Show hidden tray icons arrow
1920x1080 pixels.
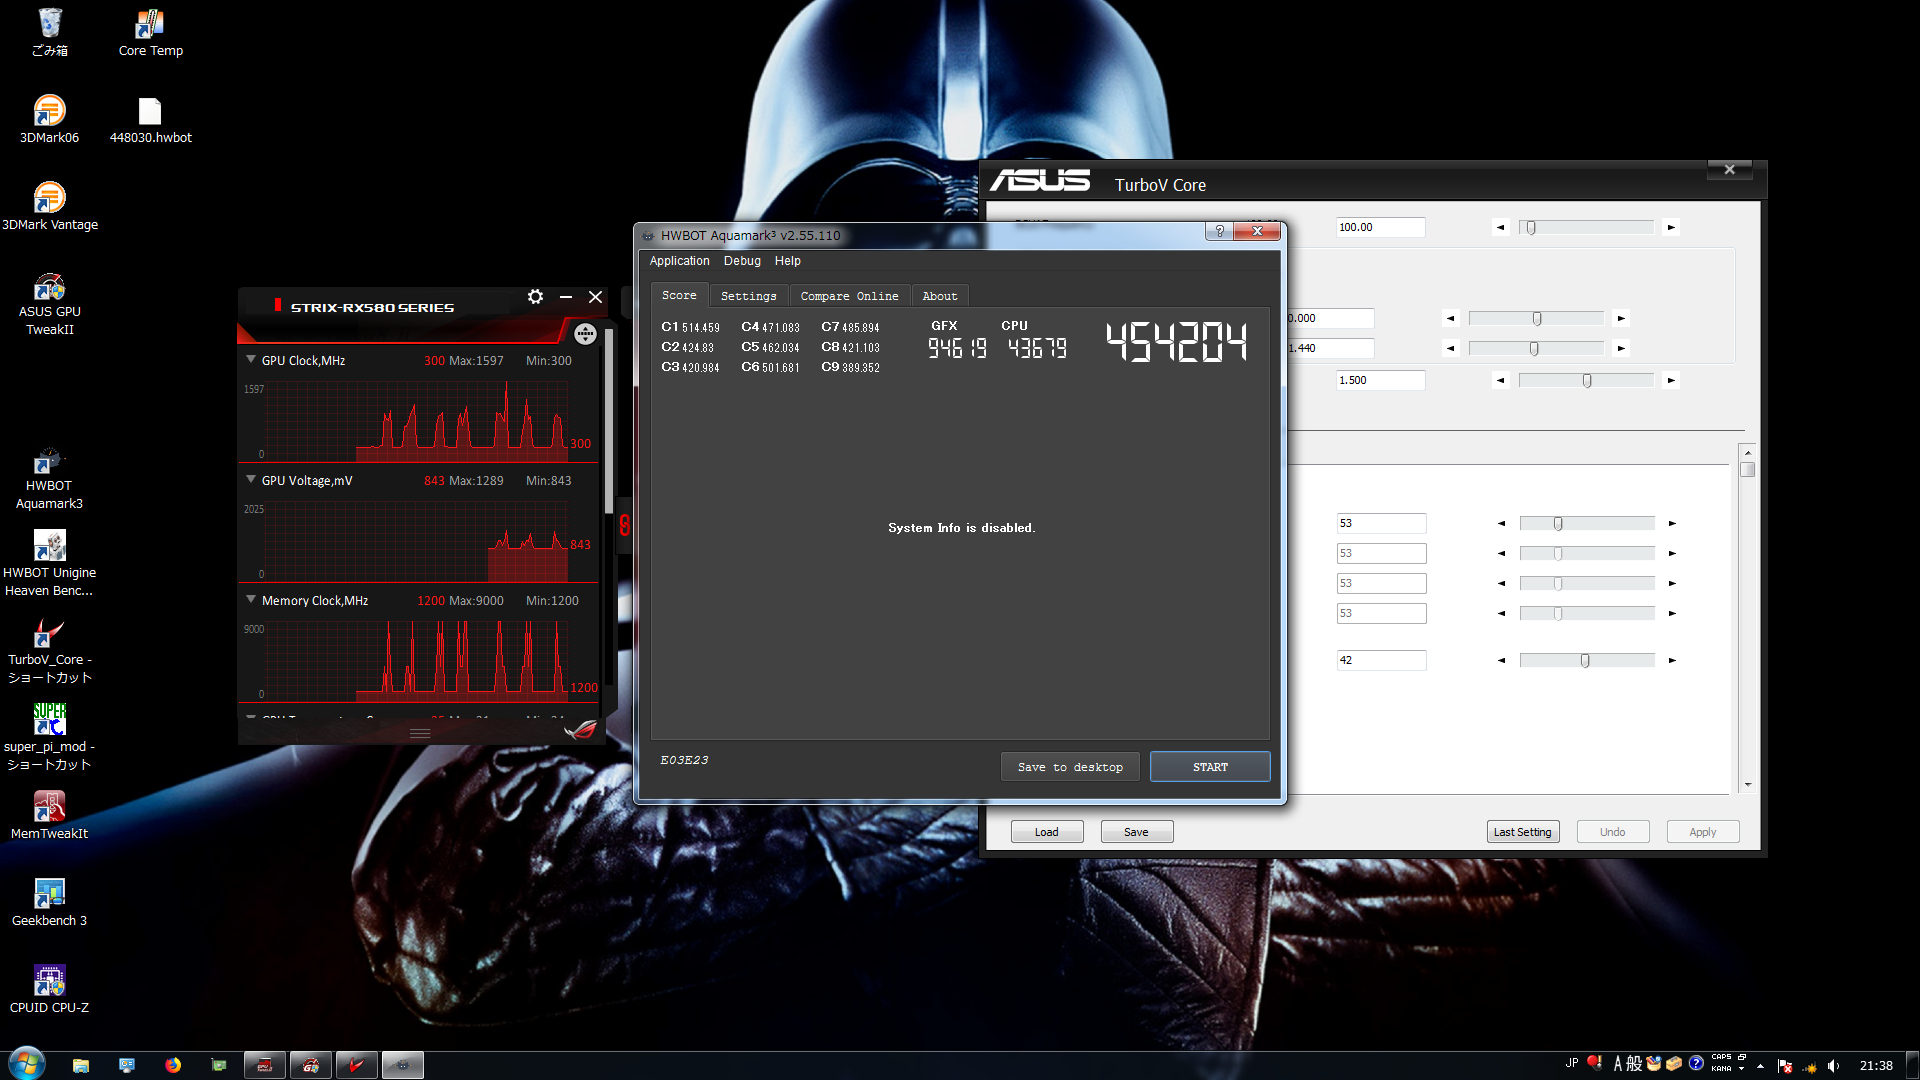click(x=1761, y=1066)
